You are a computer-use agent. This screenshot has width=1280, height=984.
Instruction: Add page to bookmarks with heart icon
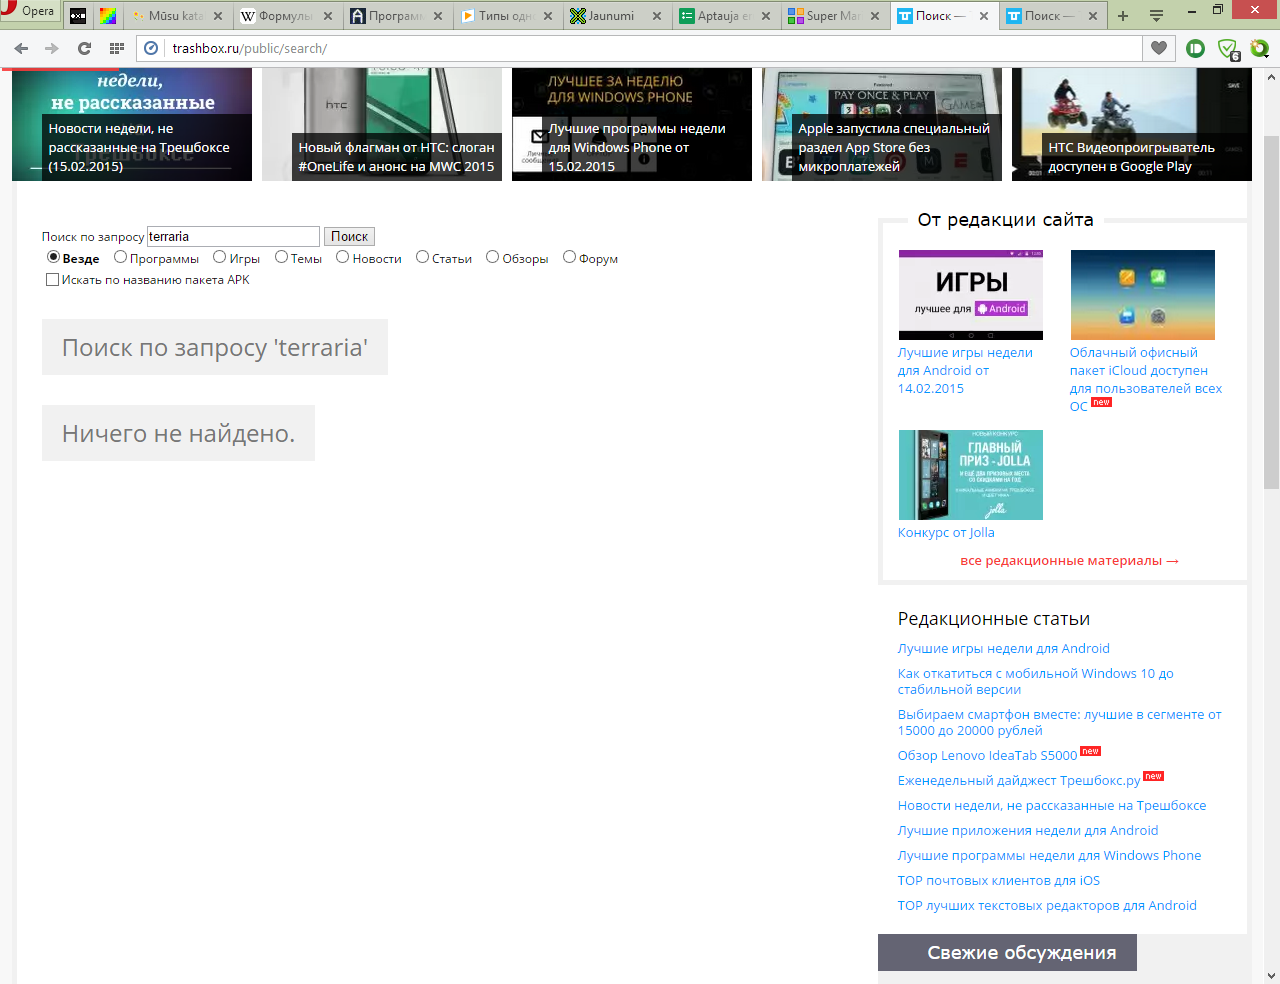pos(1159,48)
